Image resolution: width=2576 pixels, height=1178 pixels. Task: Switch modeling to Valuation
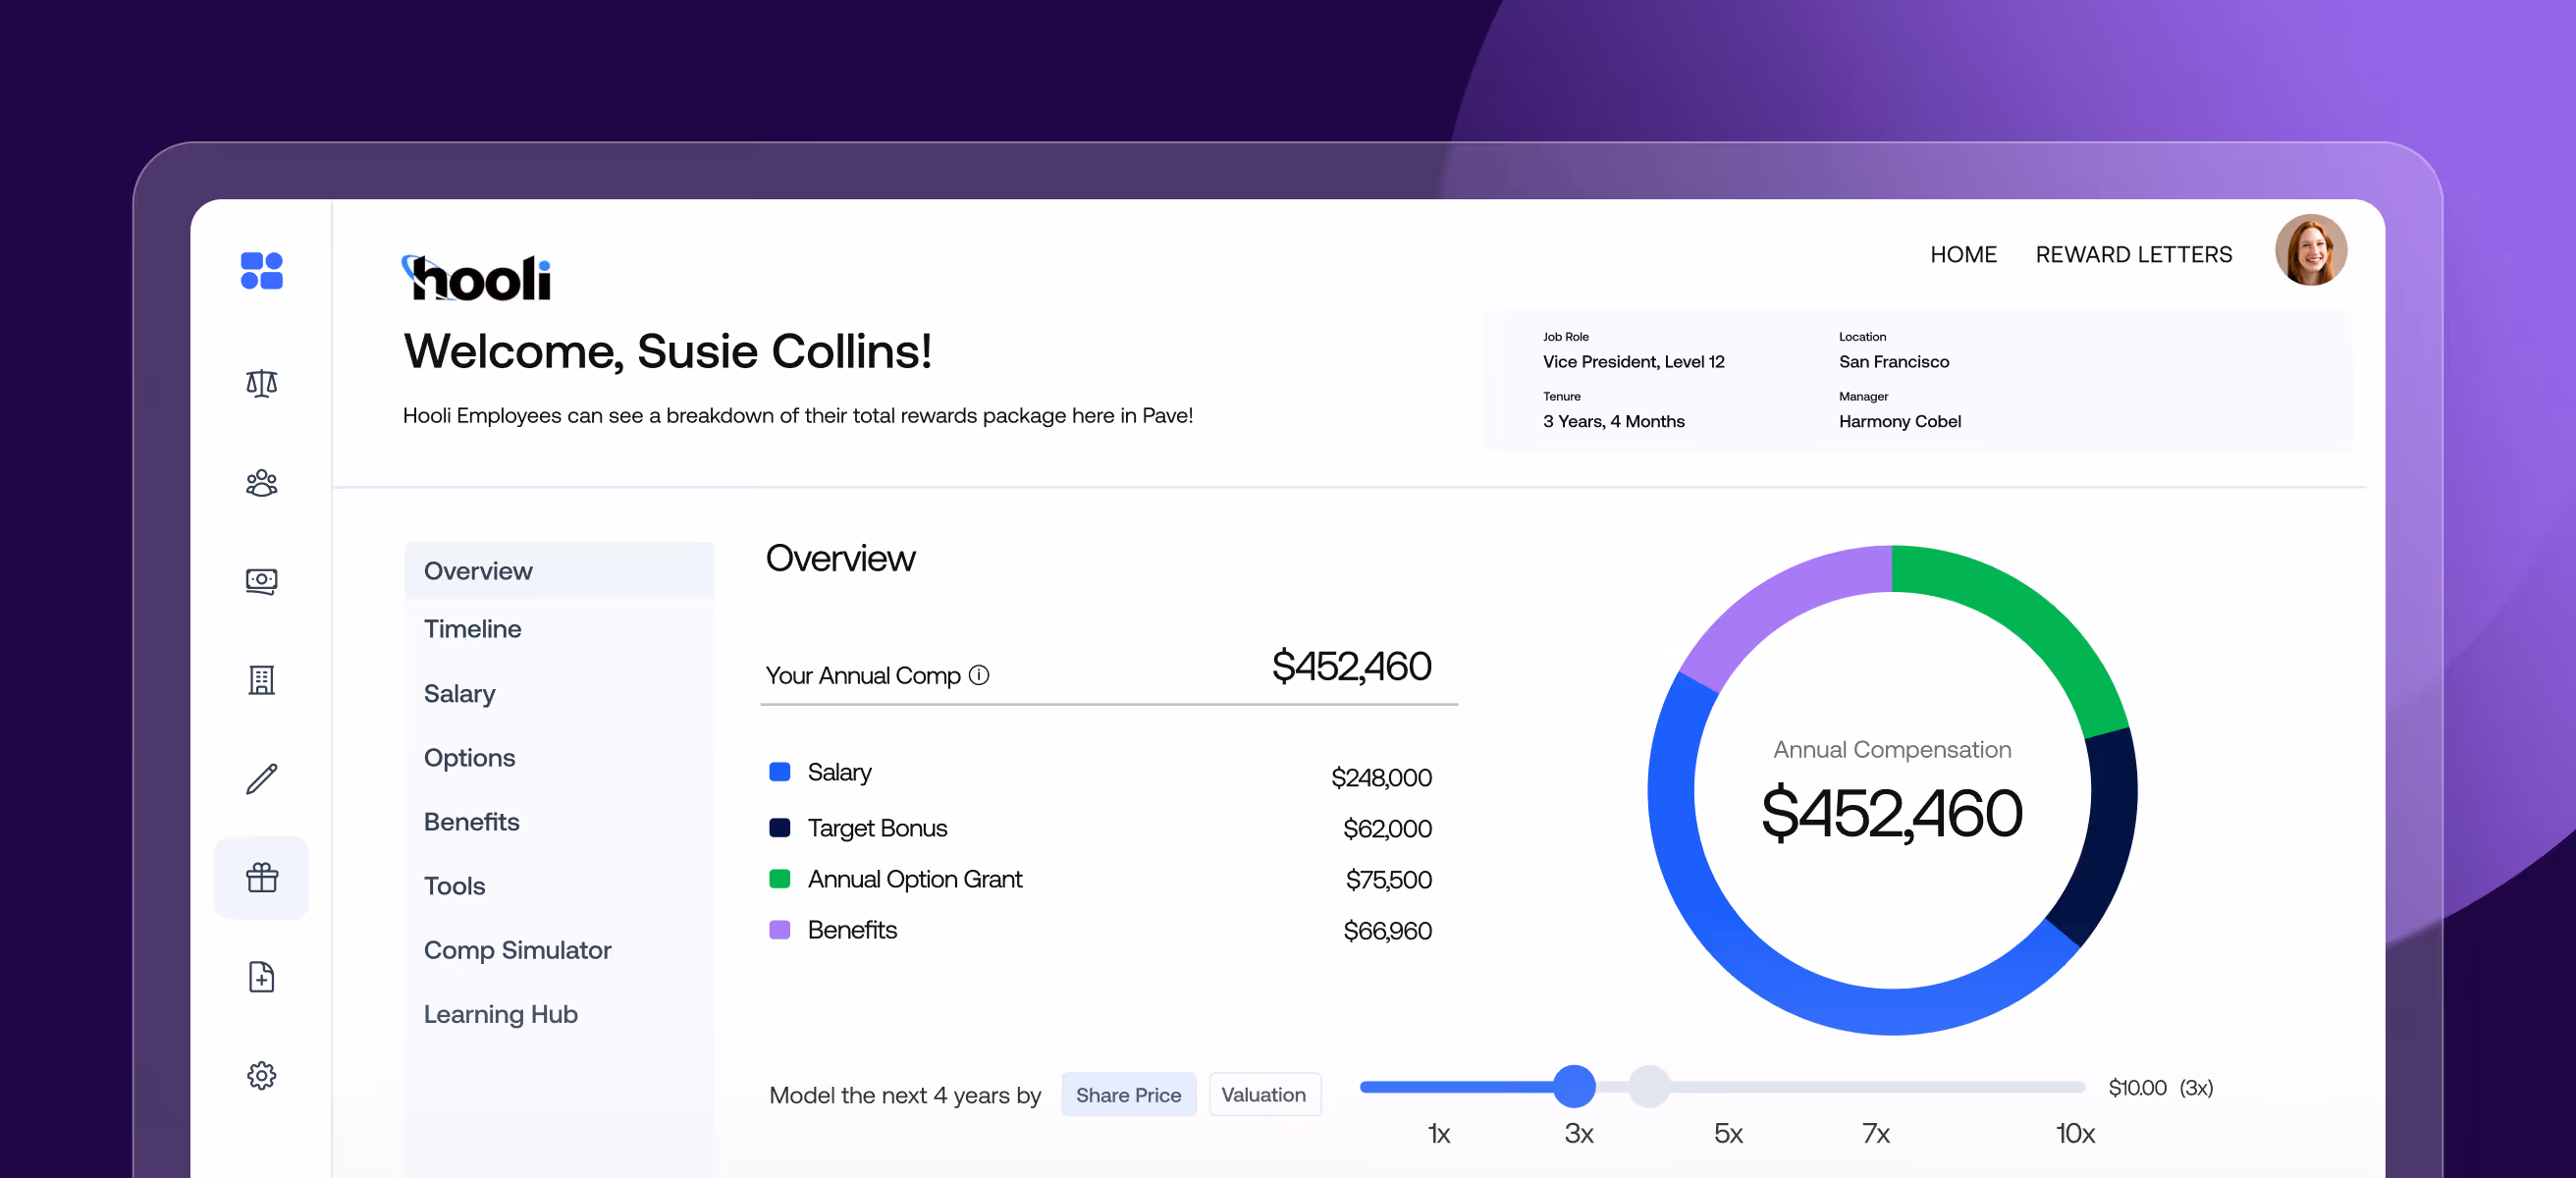coord(1263,1095)
